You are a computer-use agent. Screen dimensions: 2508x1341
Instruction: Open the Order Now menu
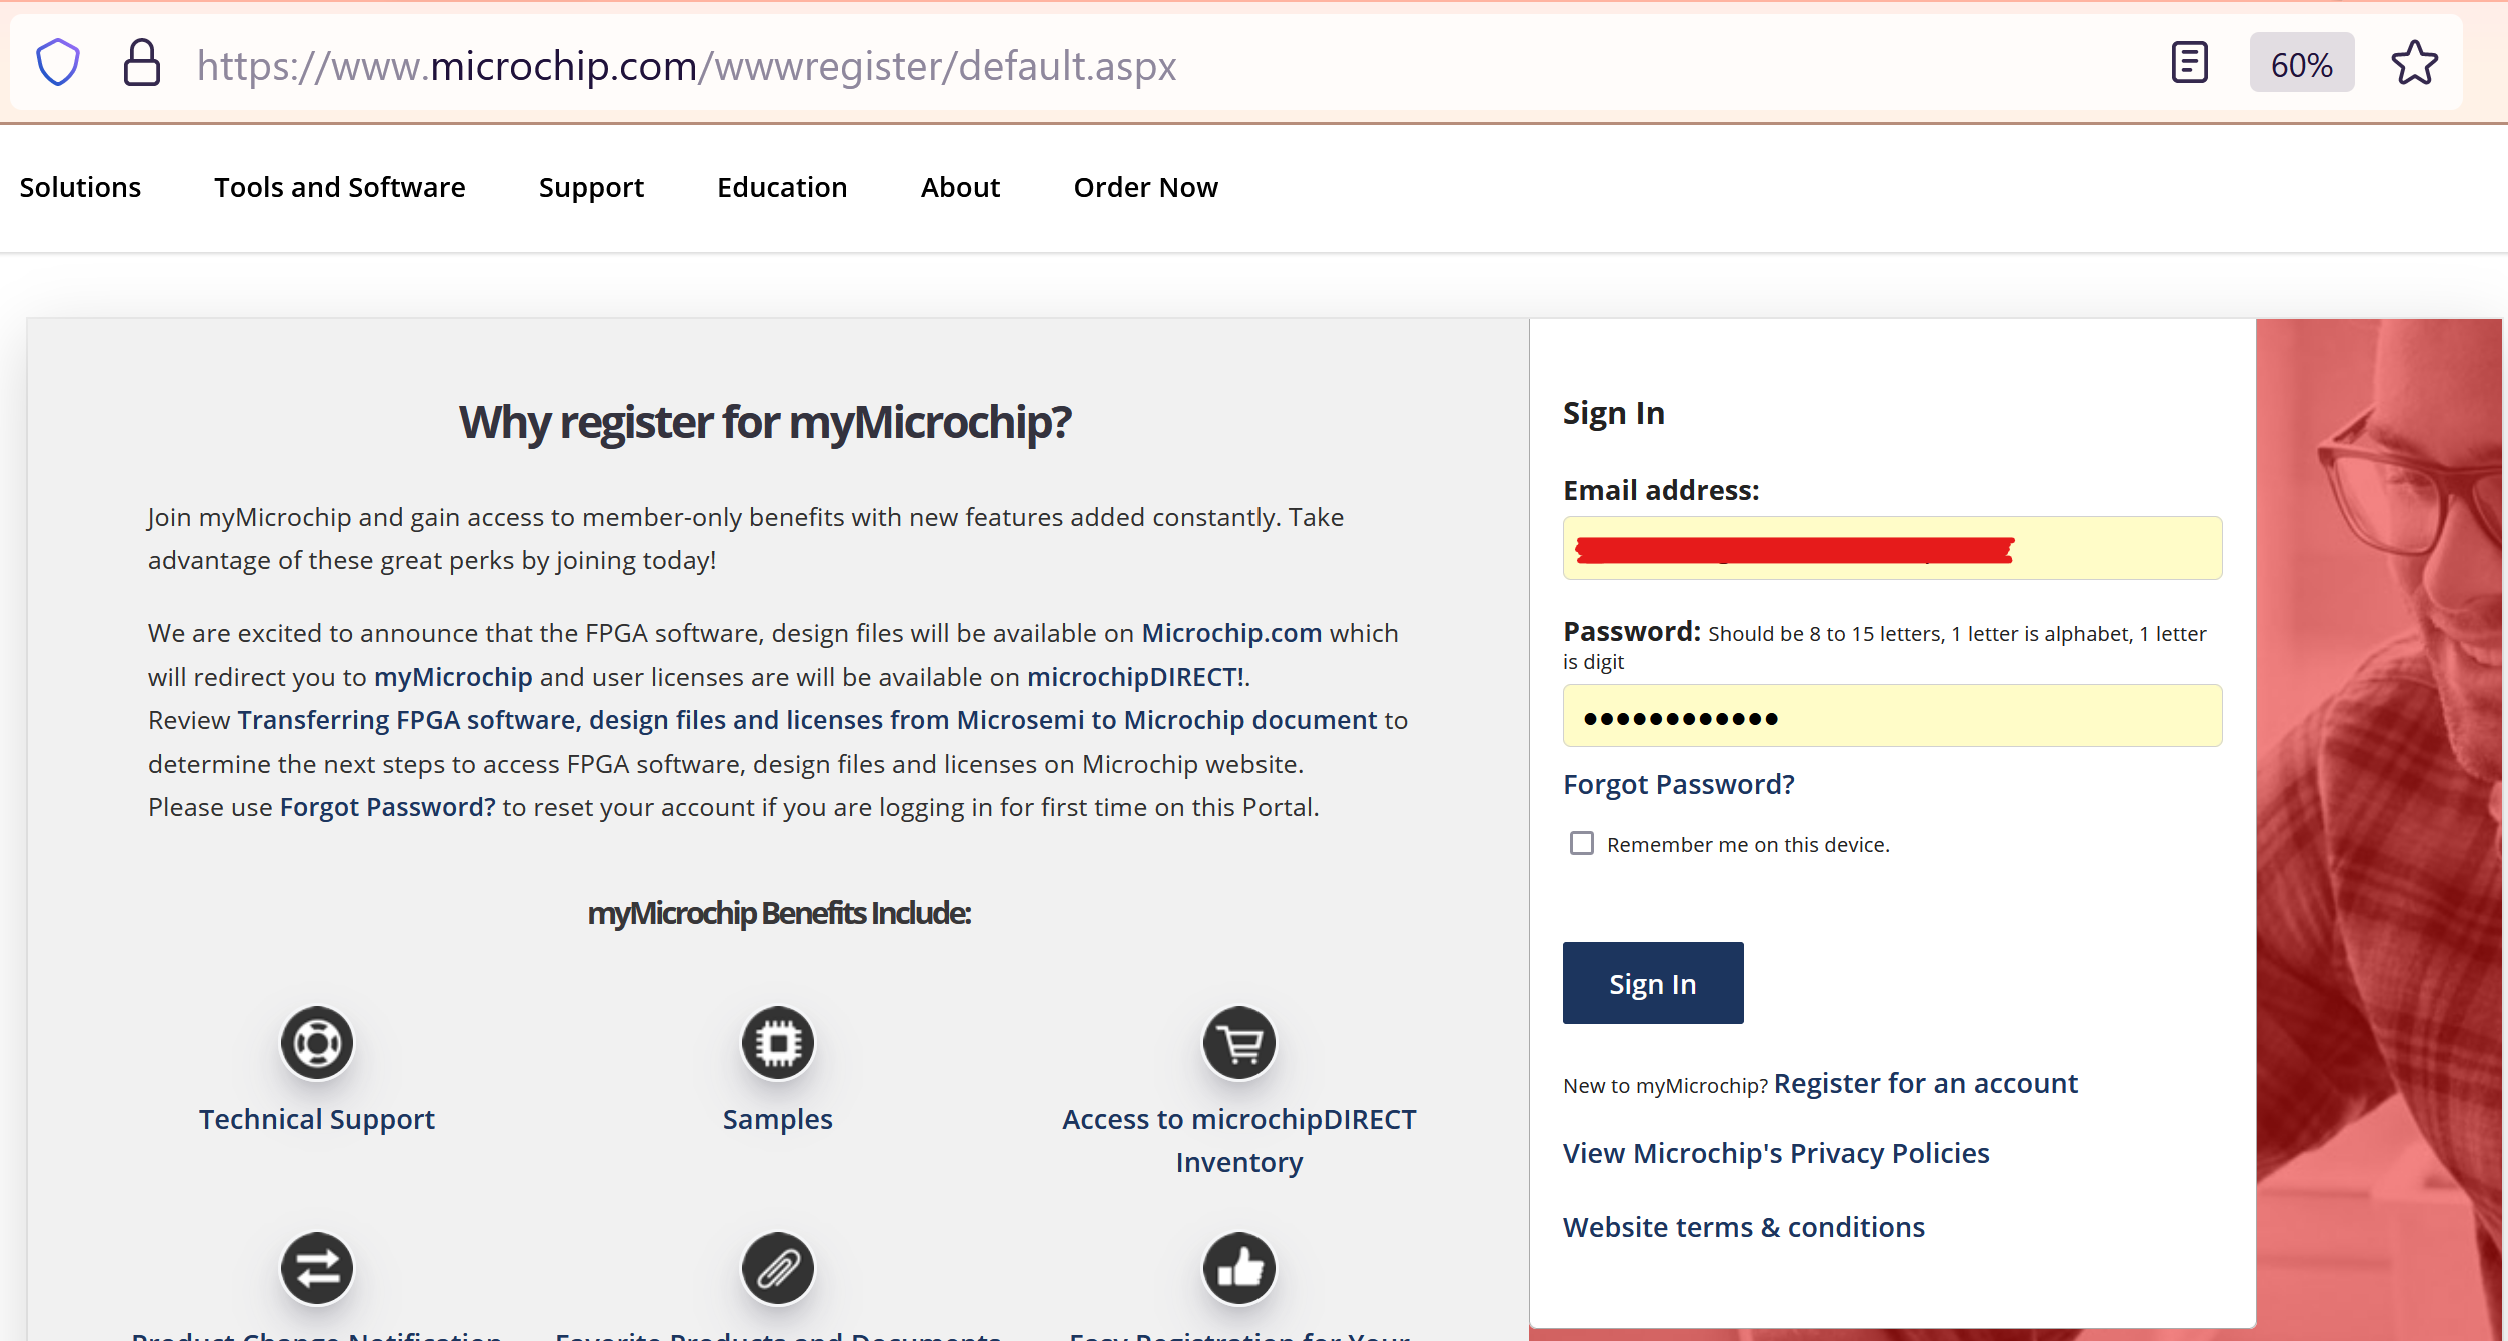(x=1145, y=187)
